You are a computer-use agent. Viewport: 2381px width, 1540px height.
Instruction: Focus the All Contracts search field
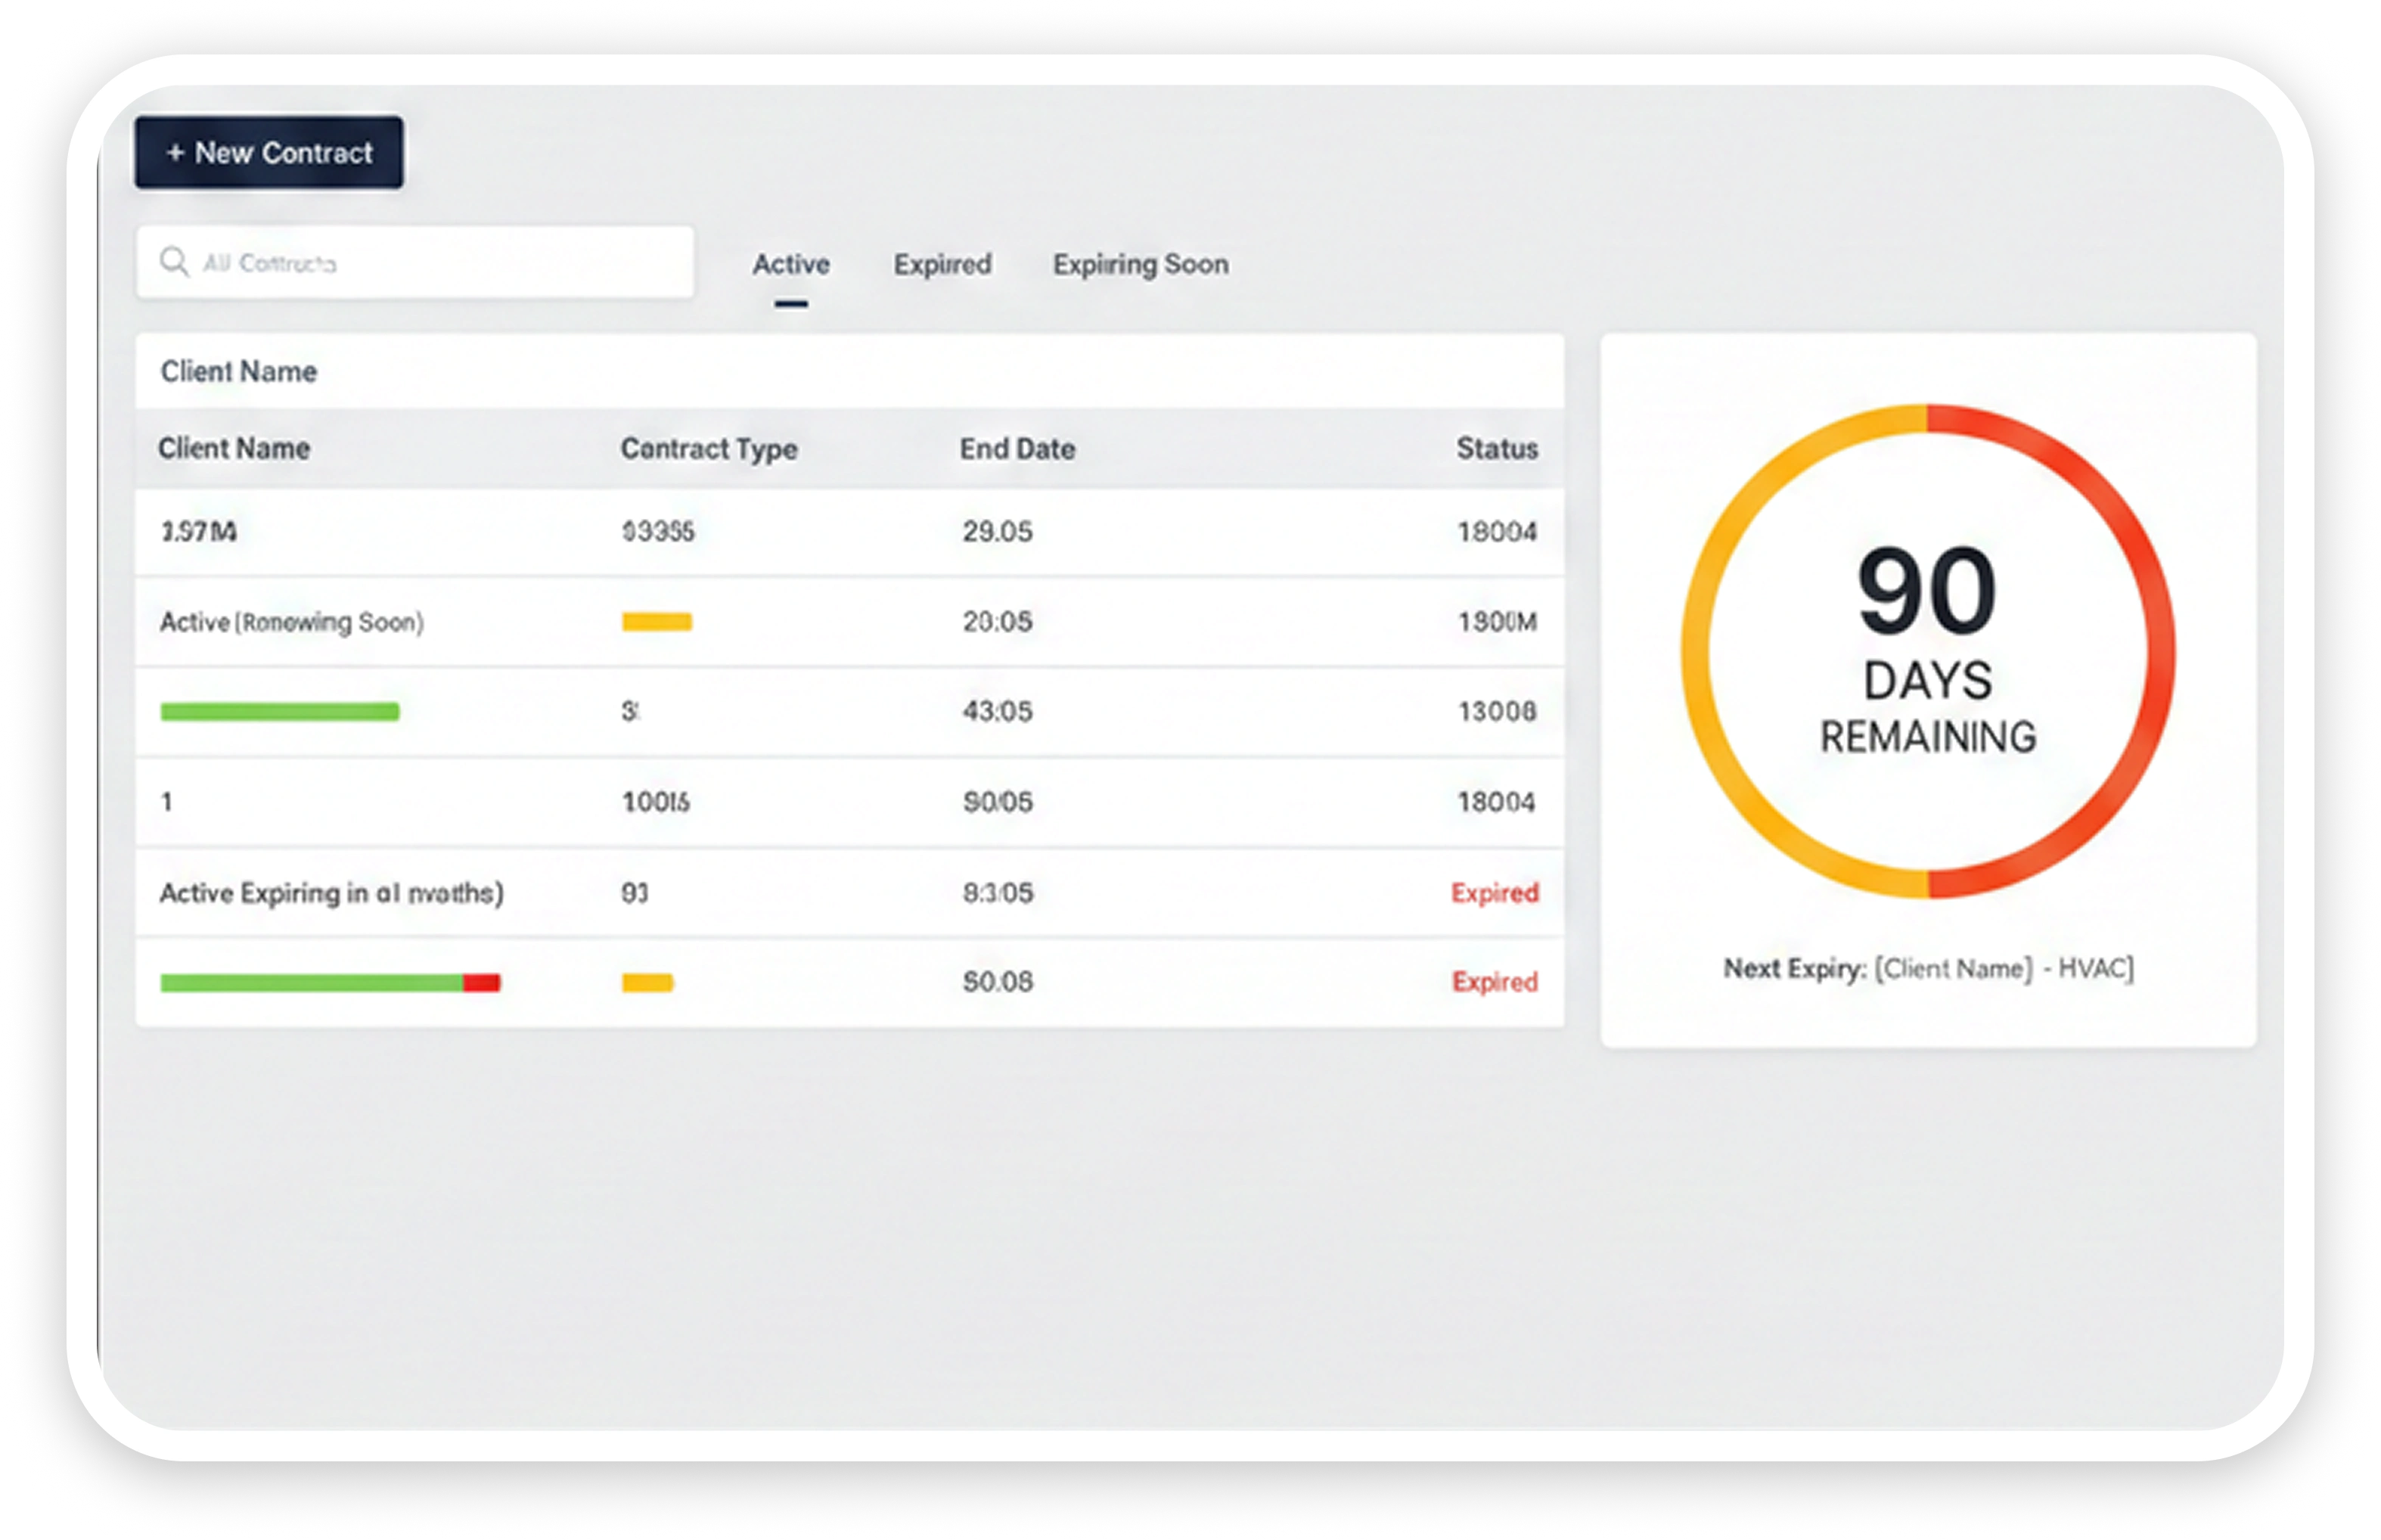415,262
